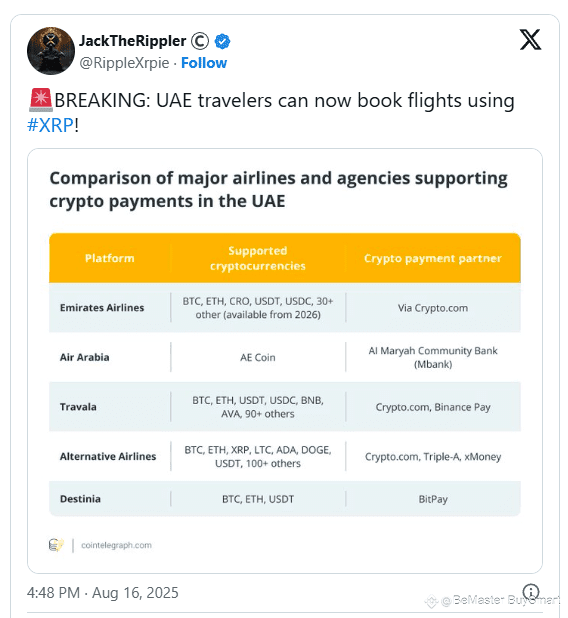Open the @RippleXrpie handle

coord(124,63)
